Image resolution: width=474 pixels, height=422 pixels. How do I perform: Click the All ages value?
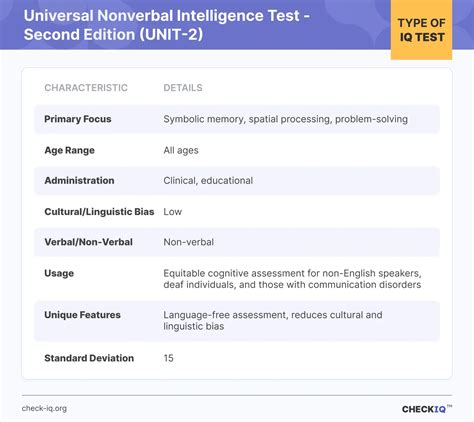coord(181,150)
